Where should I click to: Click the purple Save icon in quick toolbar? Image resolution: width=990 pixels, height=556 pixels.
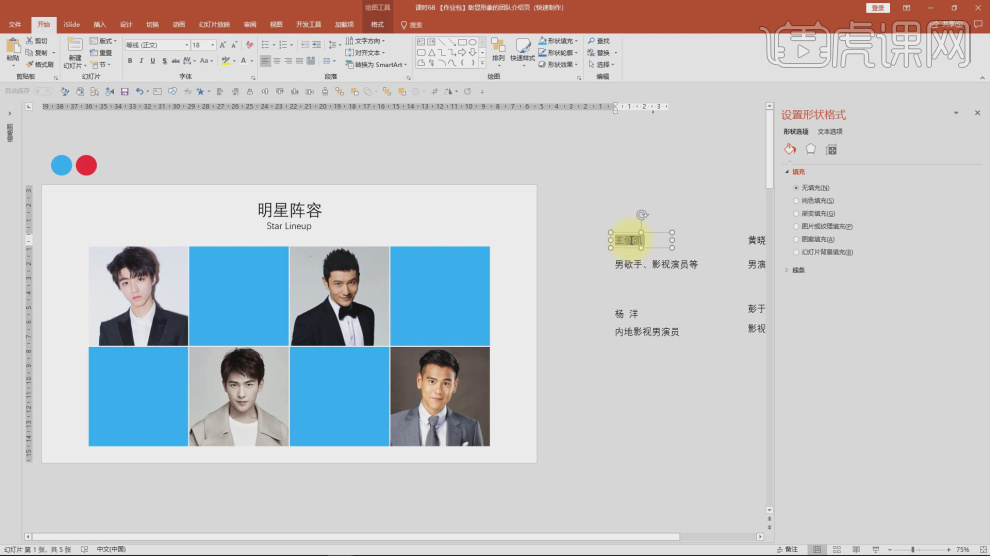124,92
